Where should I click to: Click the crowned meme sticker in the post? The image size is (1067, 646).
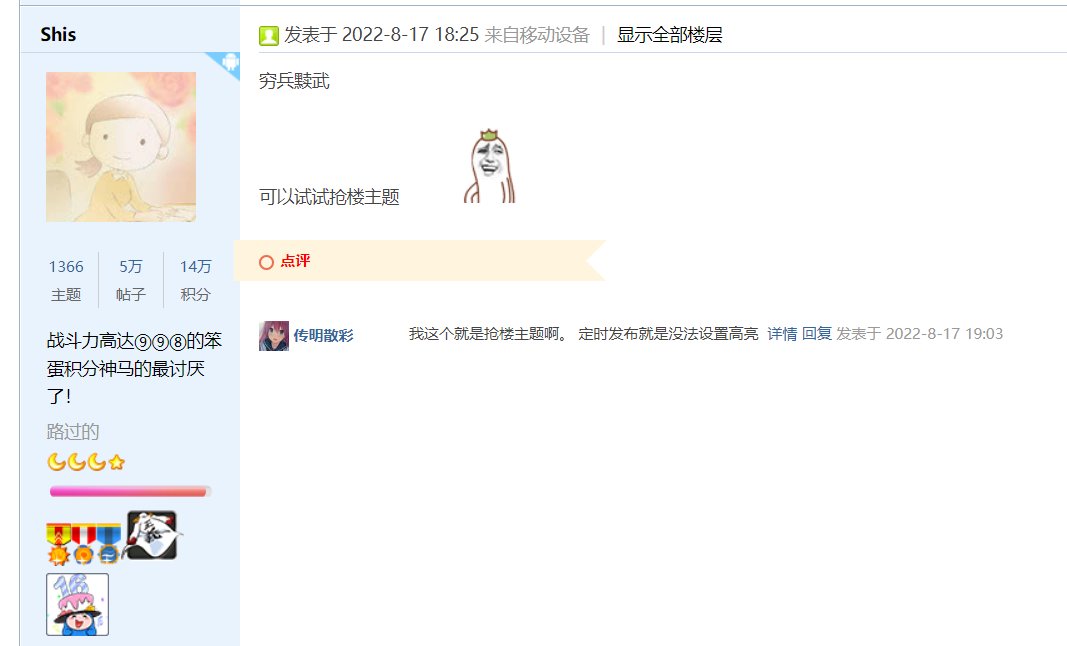489,166
